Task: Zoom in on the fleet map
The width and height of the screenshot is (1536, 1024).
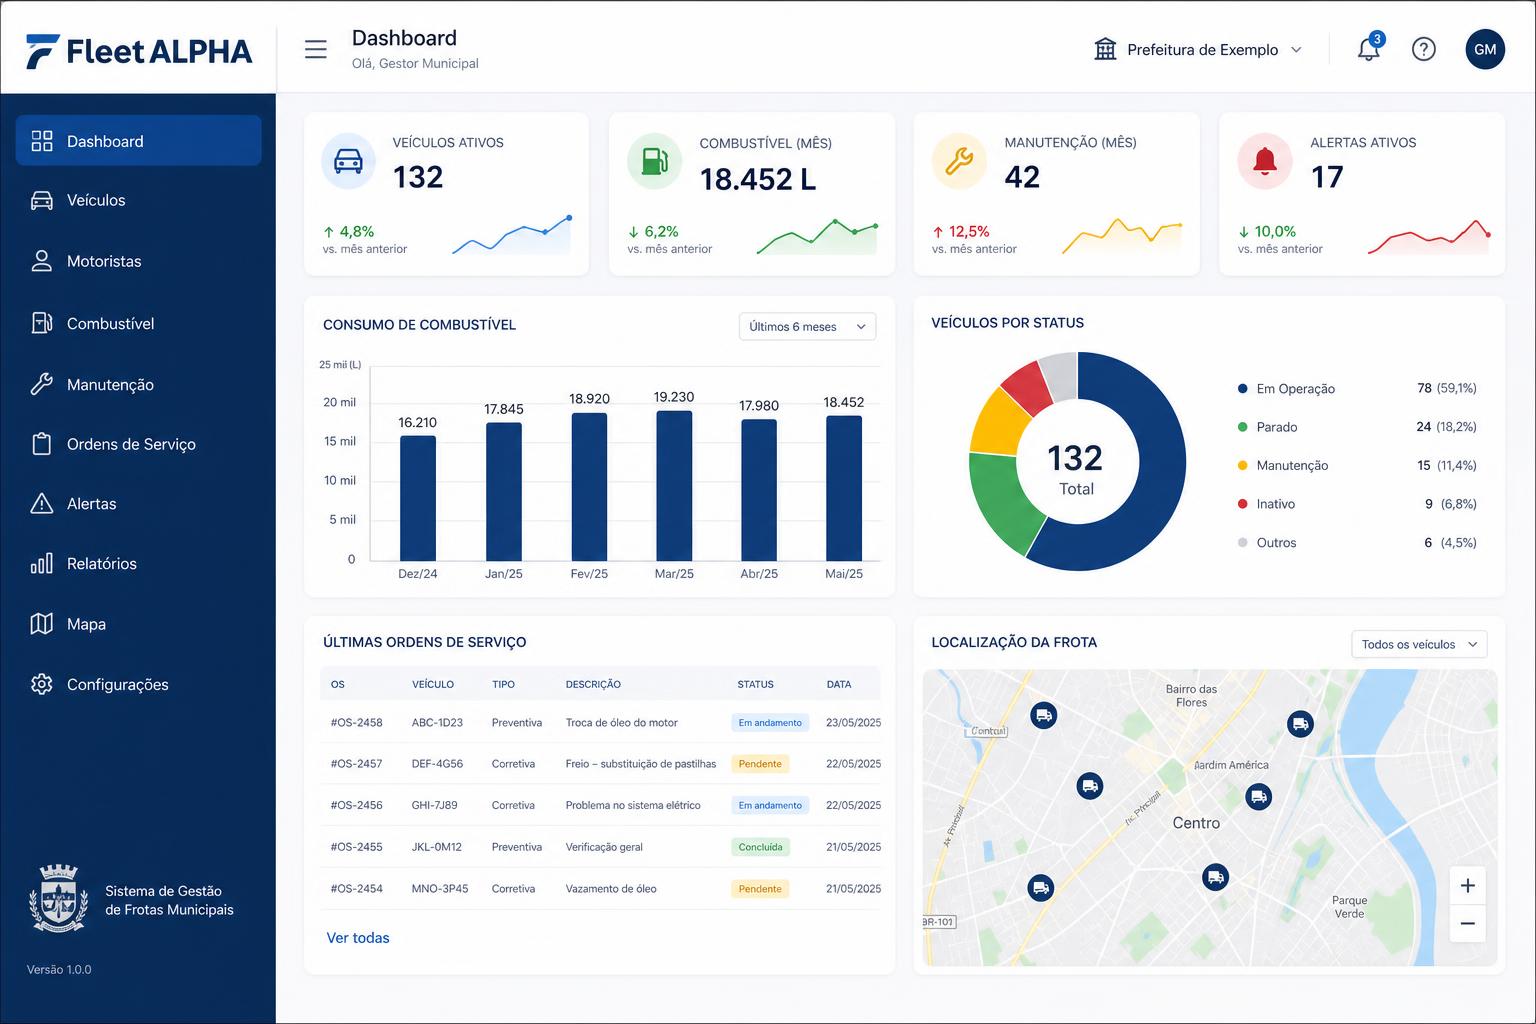Action: click(1467, 886)
